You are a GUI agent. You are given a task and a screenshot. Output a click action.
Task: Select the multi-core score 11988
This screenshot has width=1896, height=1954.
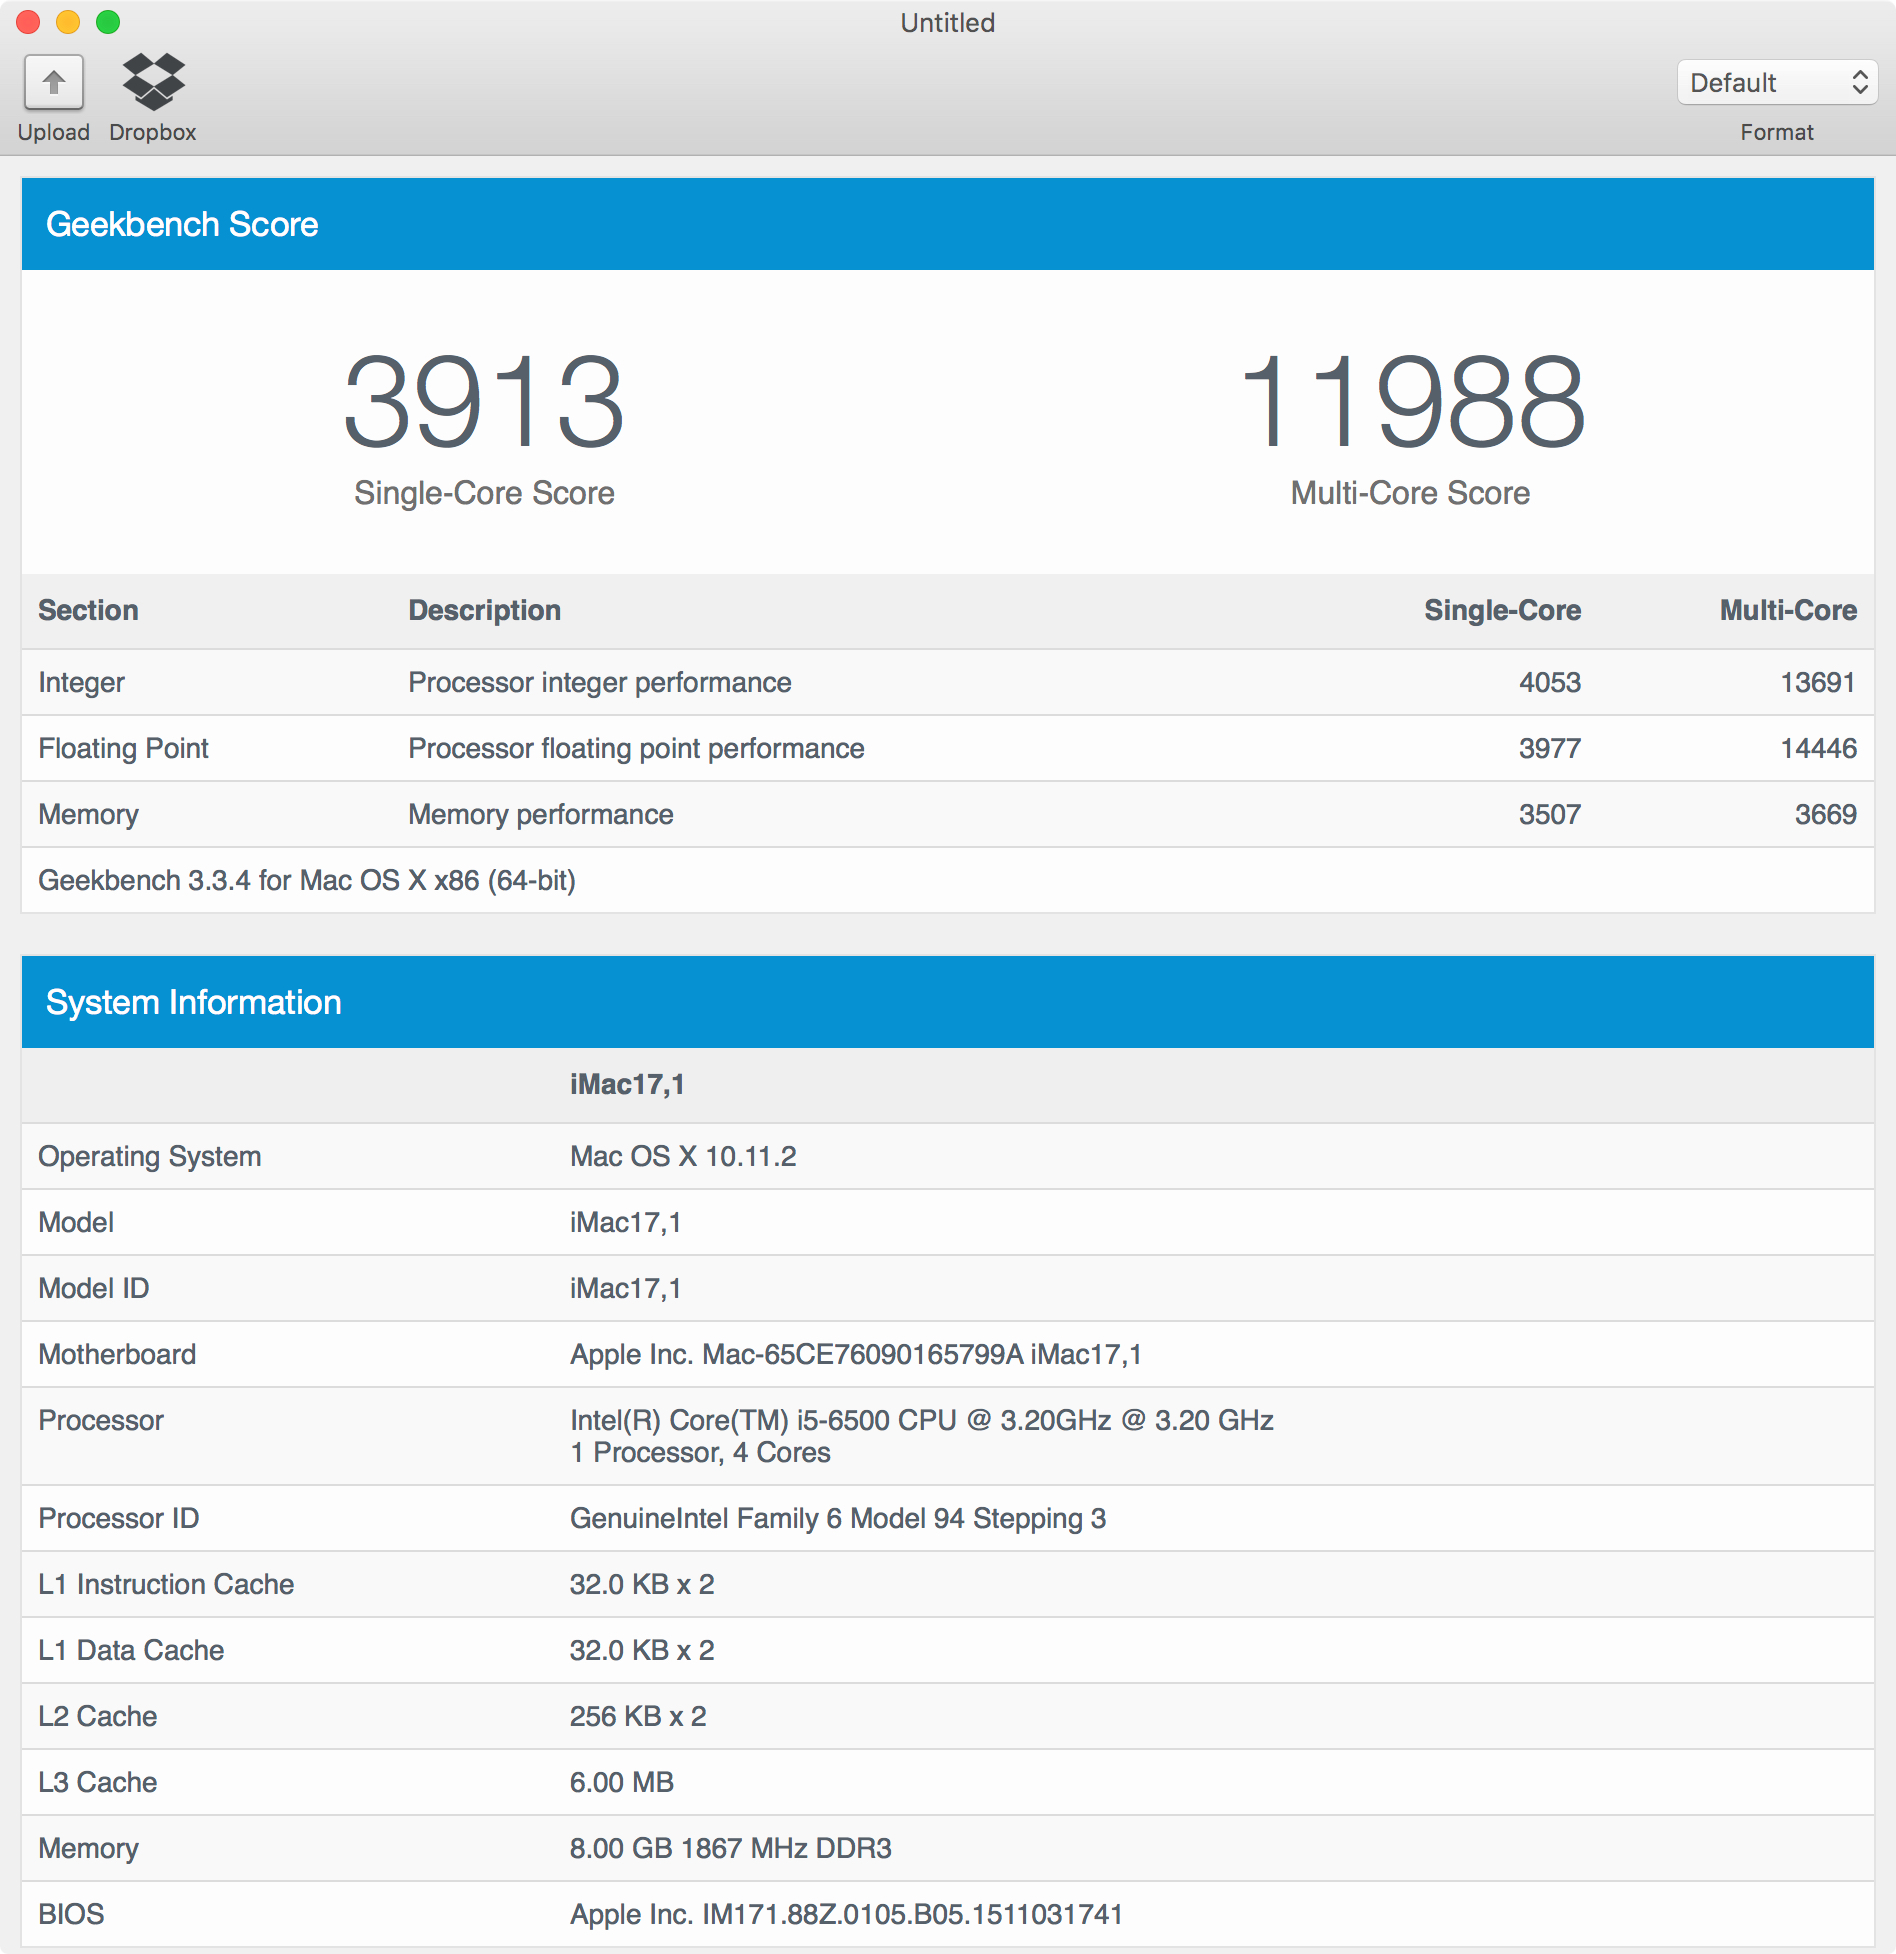click(1411, 402)
